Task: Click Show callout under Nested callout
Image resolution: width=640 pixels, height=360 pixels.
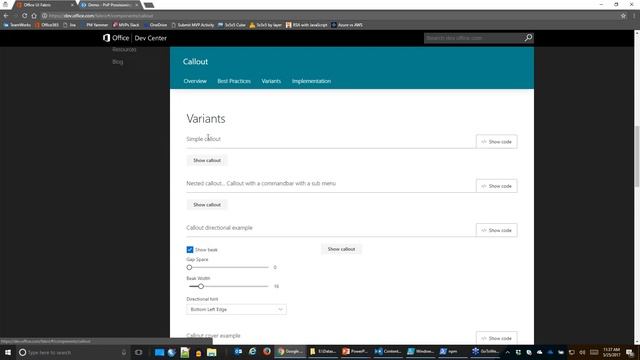Action: coord(207,204)
